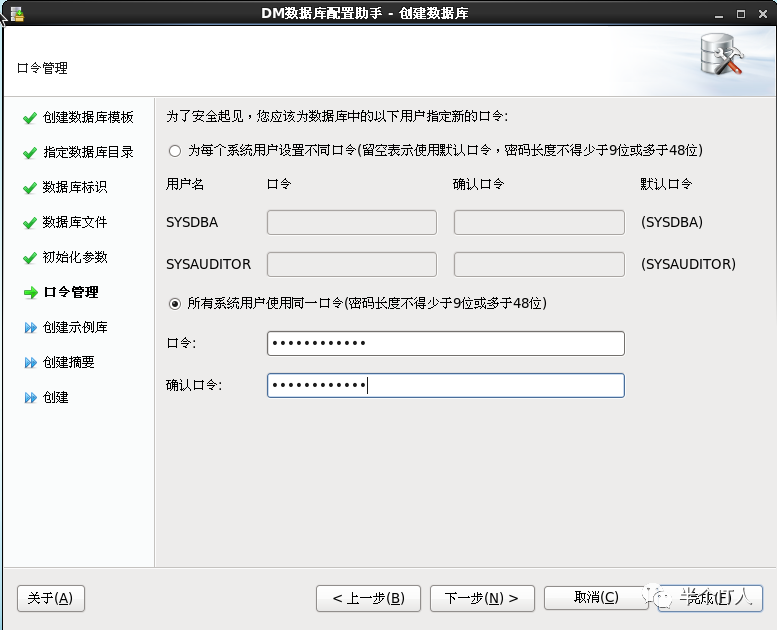
Task: Select 创建数据库模板 step in sidebar
Action: click(x=88, y=117)
